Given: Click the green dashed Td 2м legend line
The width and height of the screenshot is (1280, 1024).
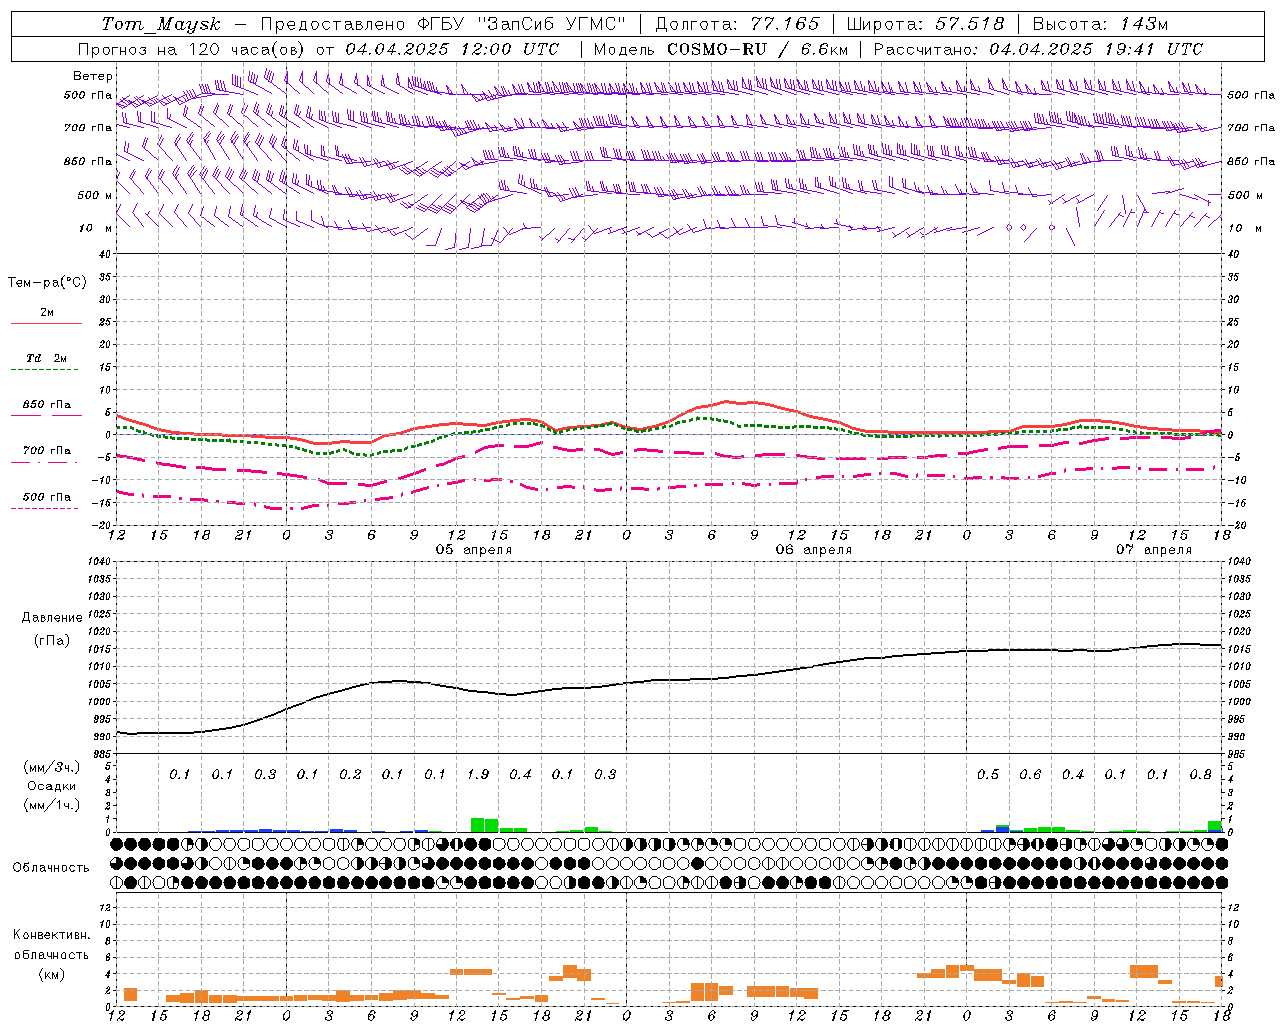Looking at the screenshot, I should point(46,370).
